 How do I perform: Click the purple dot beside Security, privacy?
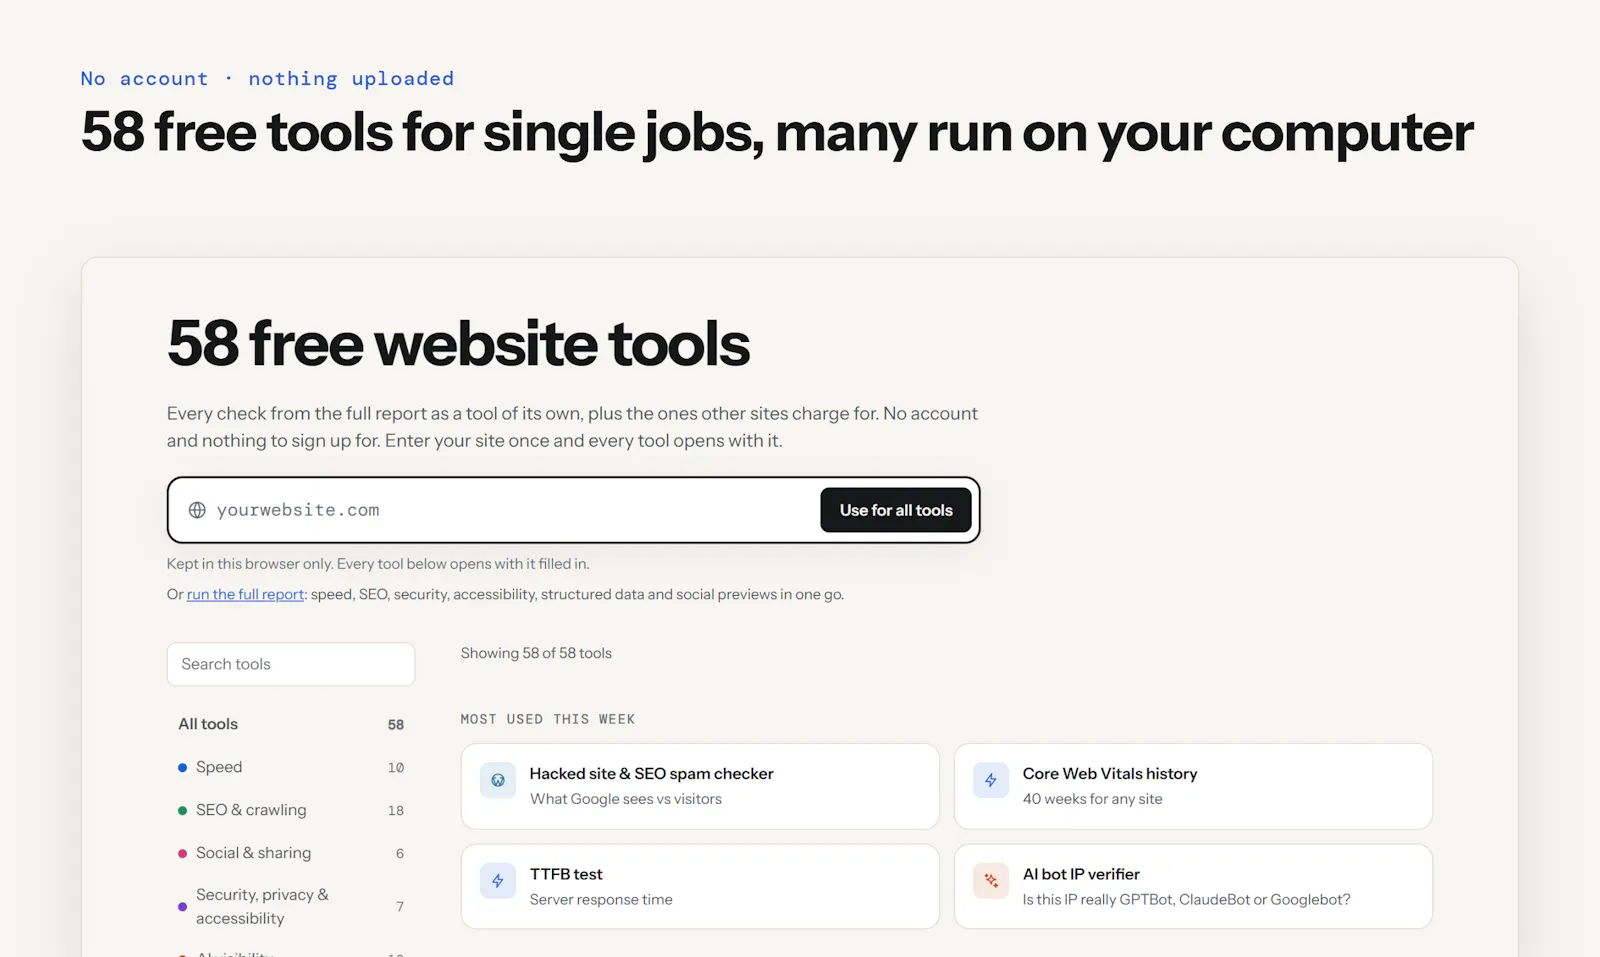(182, 907)
